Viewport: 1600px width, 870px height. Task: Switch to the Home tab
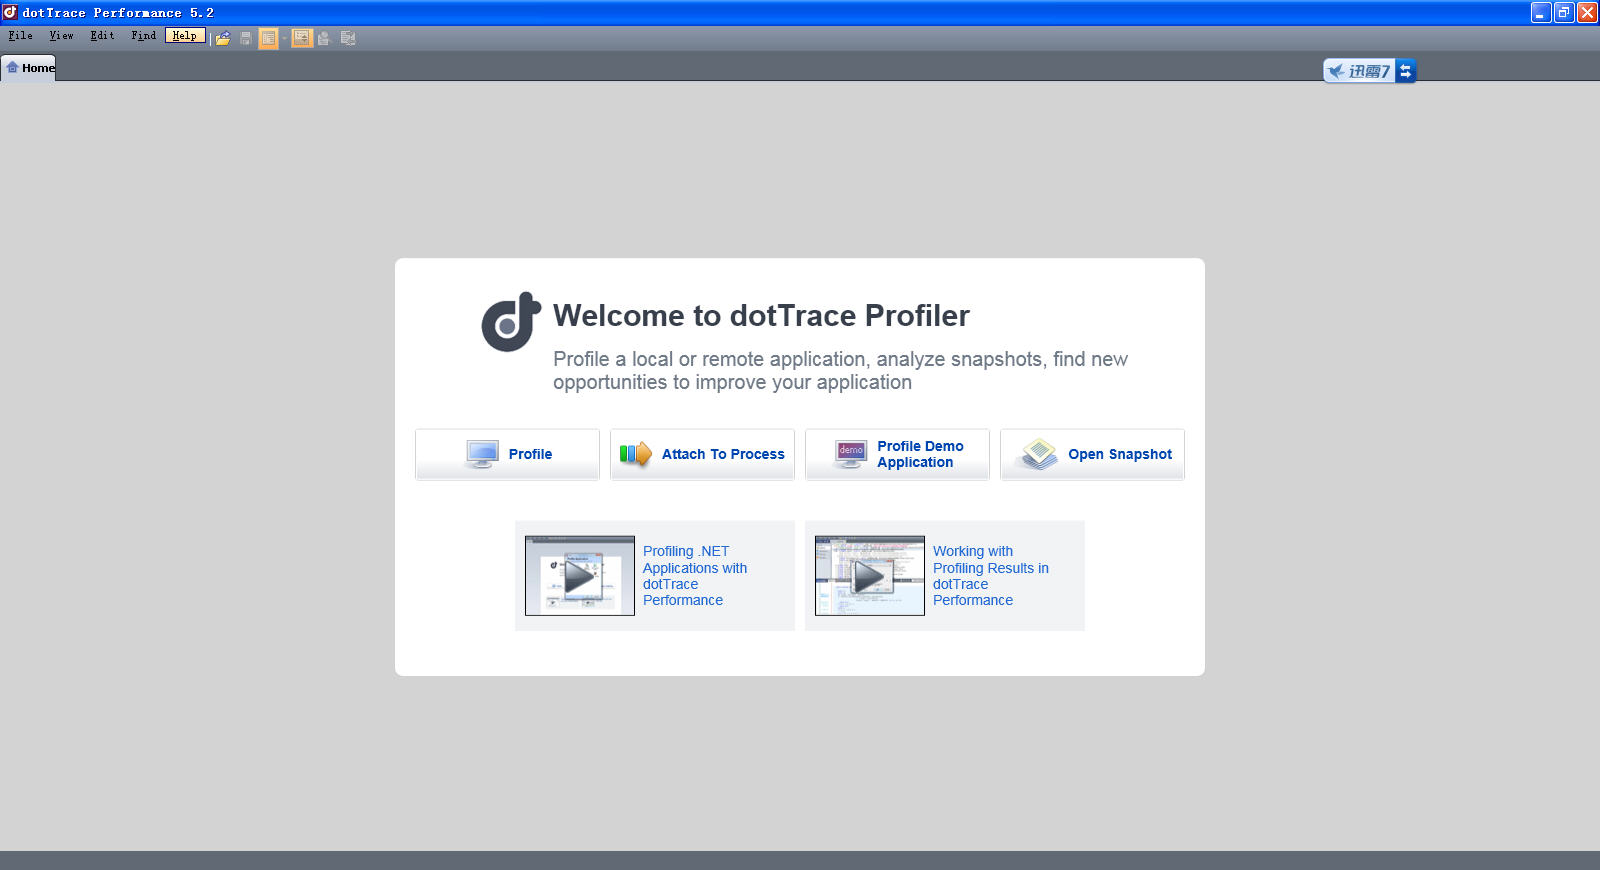click(x=29, y=68)
